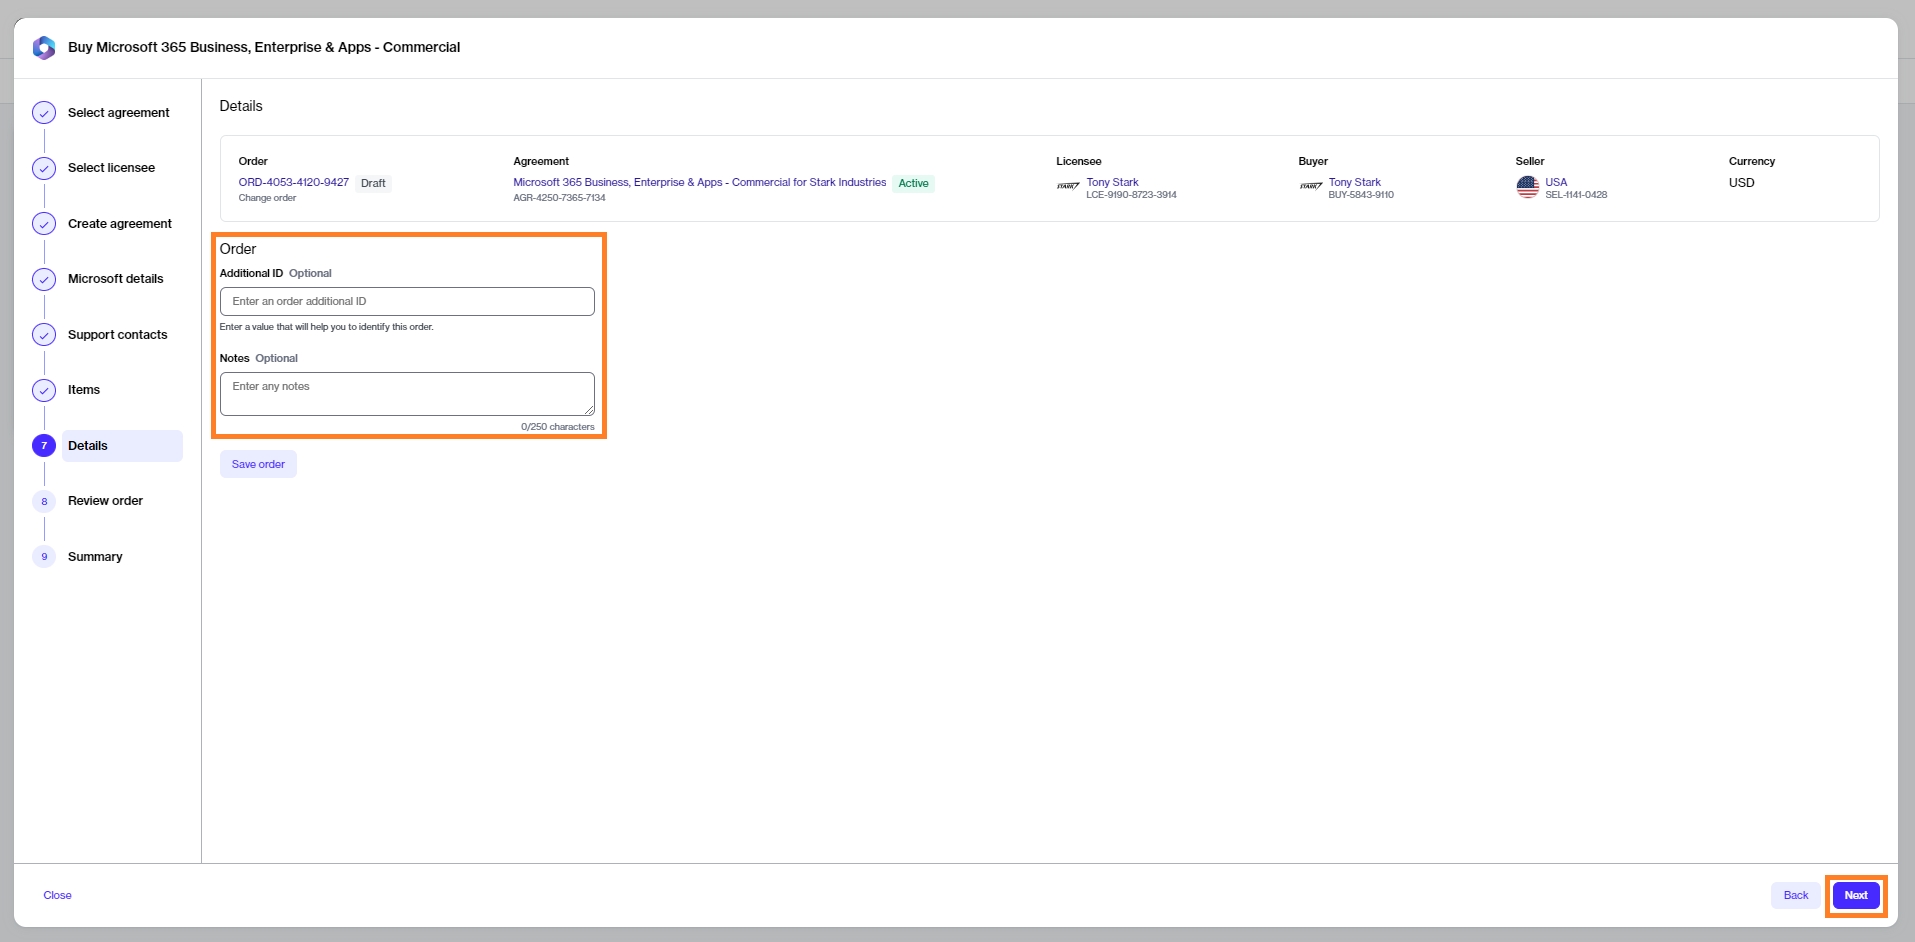Jump to the Summary step
The image size is (1915, 942).
pyautogui.click(x=95, y=557)
